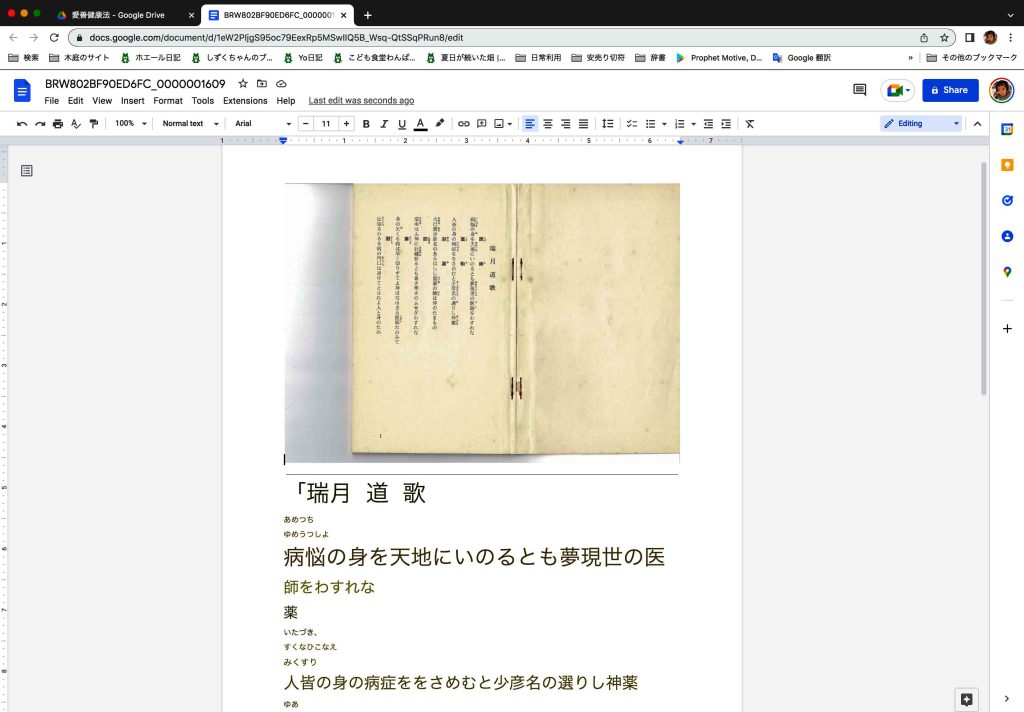The width and height of the screenshot is (1024, 712).
Task: Insert a numbered list
Action: pyautogui.click(x=679, y=123)
